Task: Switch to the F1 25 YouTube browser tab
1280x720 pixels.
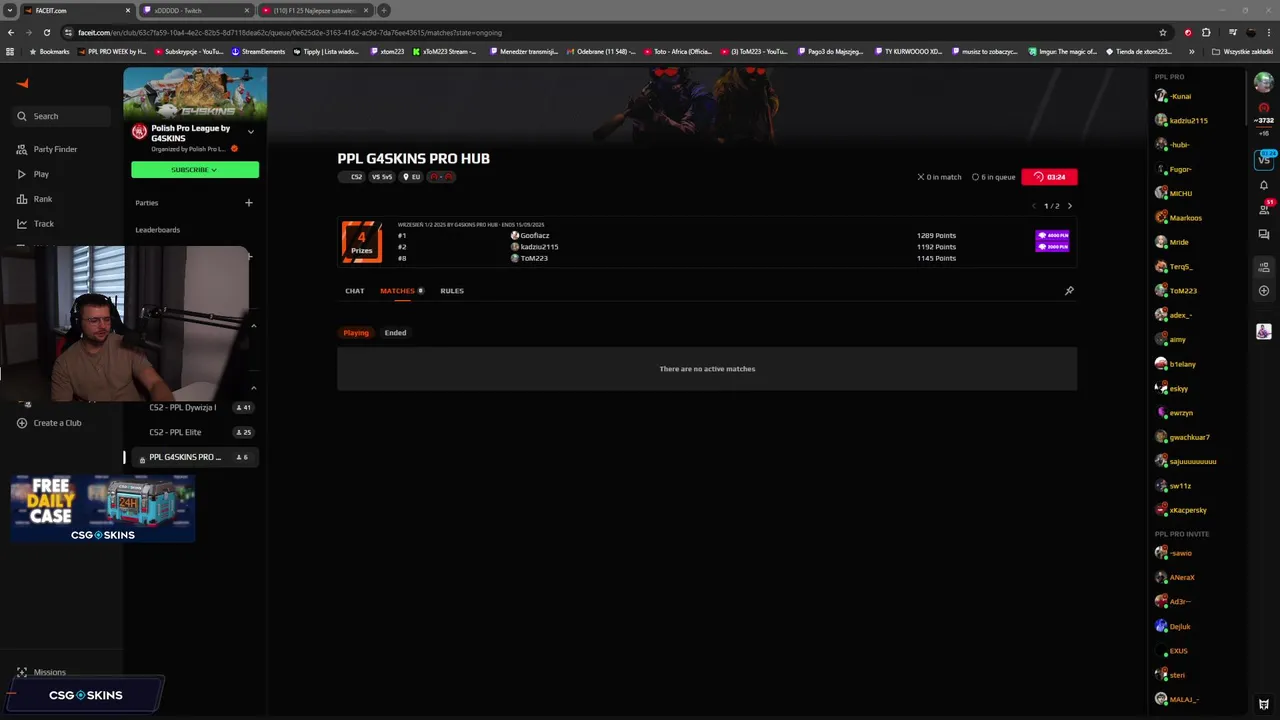Action: pyautogui.click(x=315, y=10)
